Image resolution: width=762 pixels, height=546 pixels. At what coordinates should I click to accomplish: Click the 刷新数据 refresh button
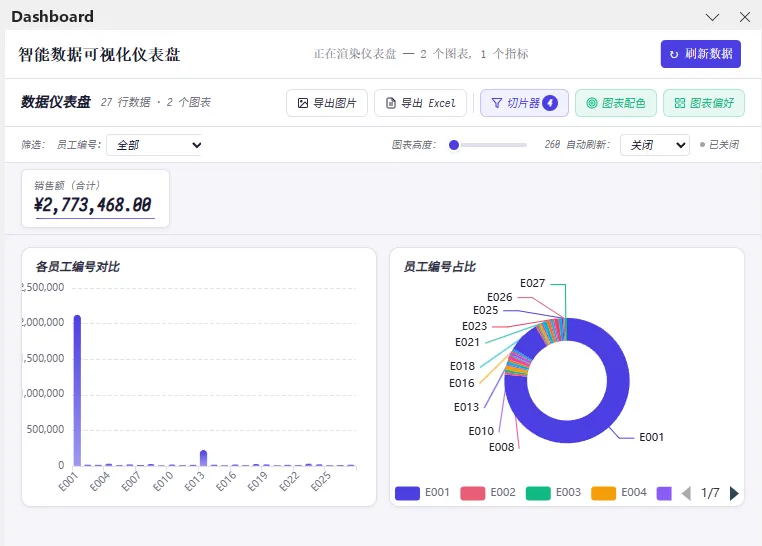coord(700,54)
